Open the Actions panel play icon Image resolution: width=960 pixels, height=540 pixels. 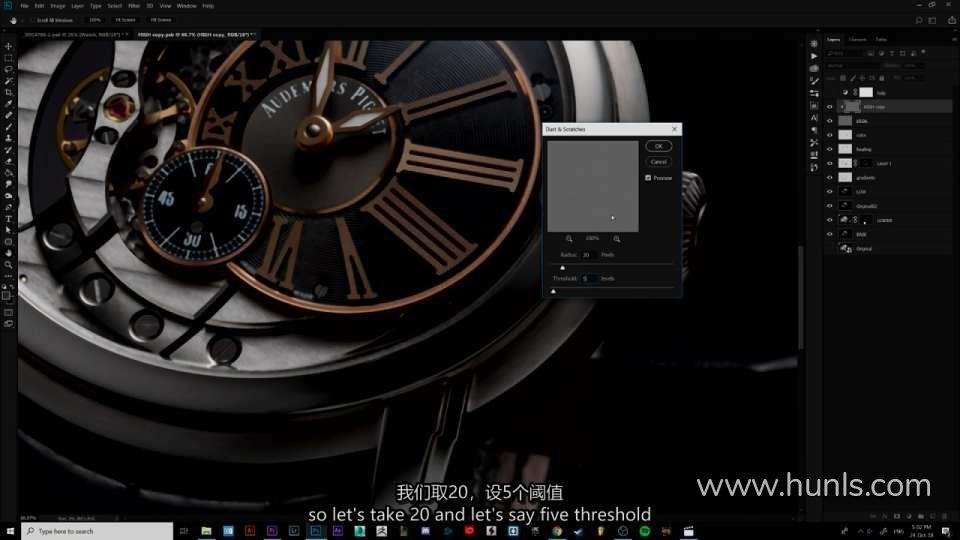coord(814,56)
